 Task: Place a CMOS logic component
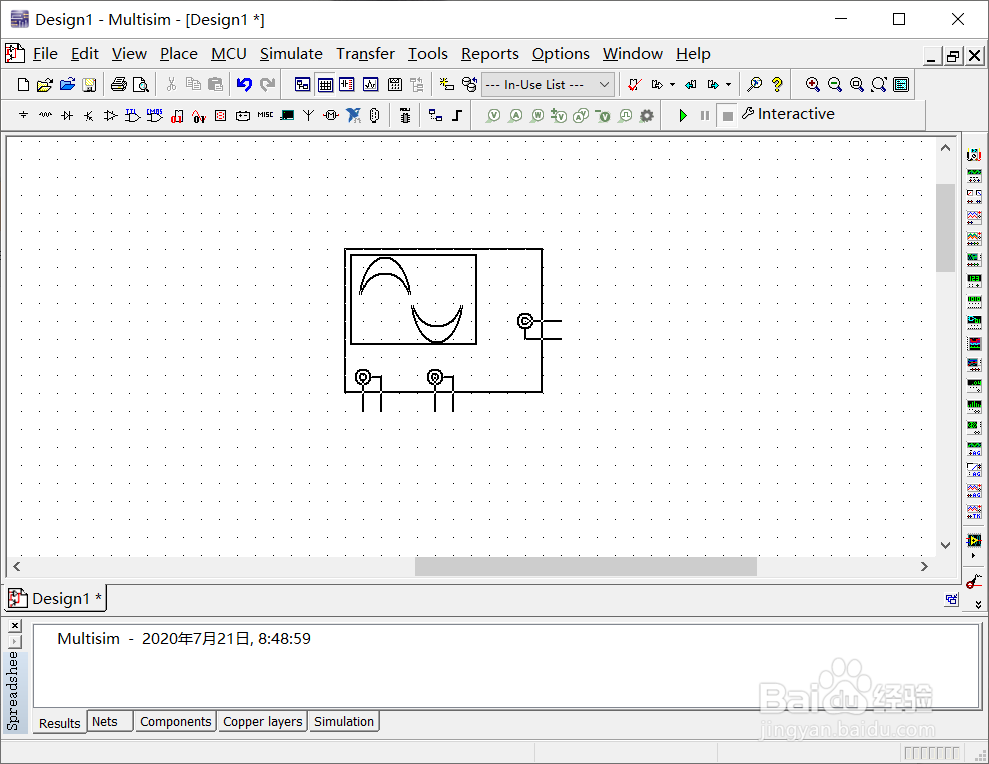click(155, 115)
